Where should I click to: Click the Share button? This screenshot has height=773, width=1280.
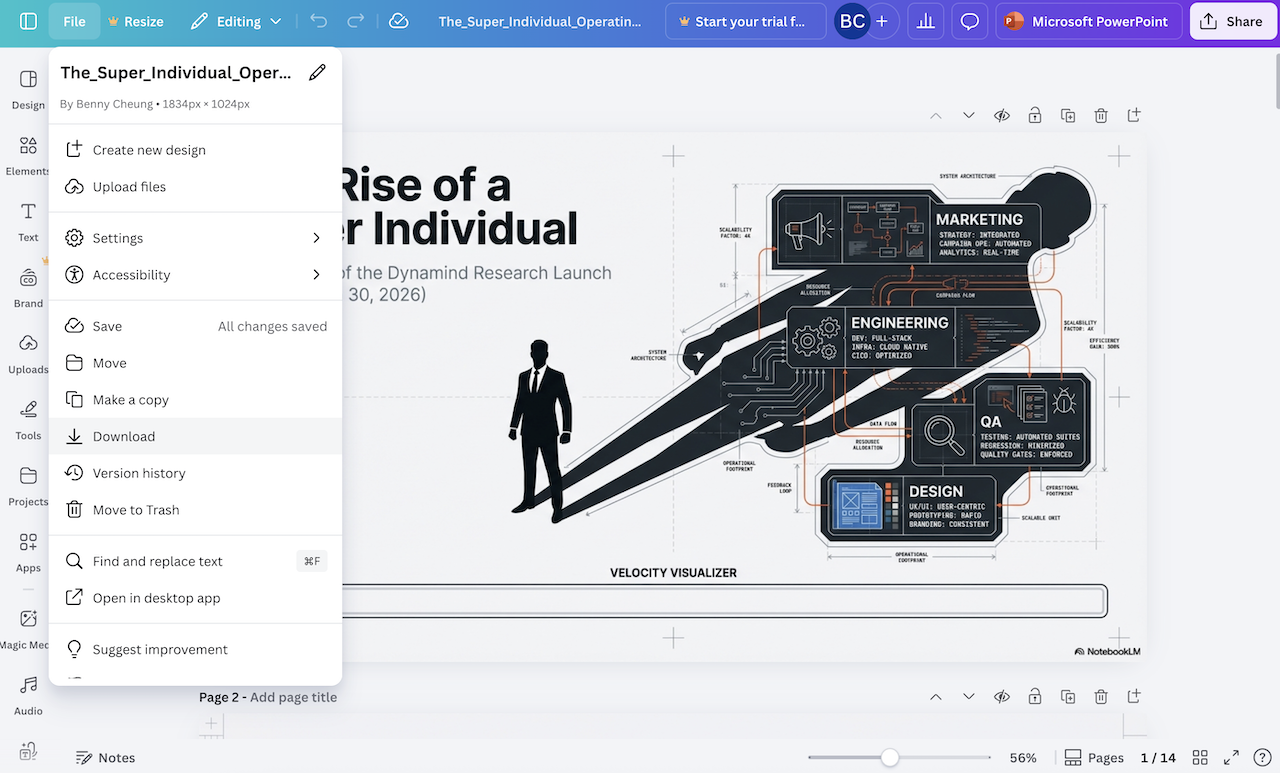(1234, 21)
